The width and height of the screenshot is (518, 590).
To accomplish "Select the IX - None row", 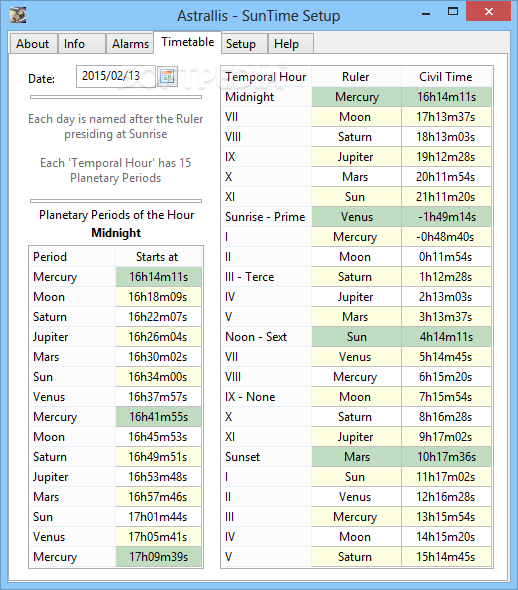I will (x=356, y=397).
